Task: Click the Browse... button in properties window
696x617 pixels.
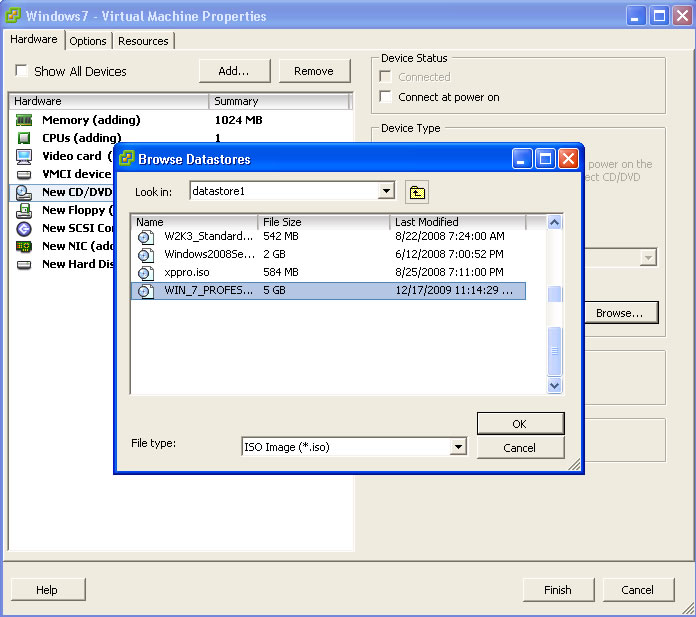Action: 620,313
